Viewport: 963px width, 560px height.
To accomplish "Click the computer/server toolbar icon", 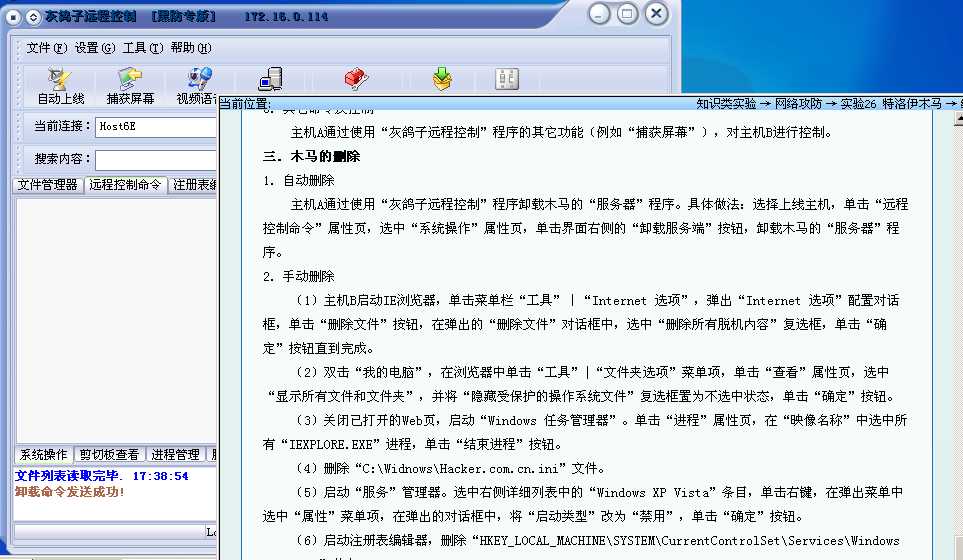I will tap(271, 79).
